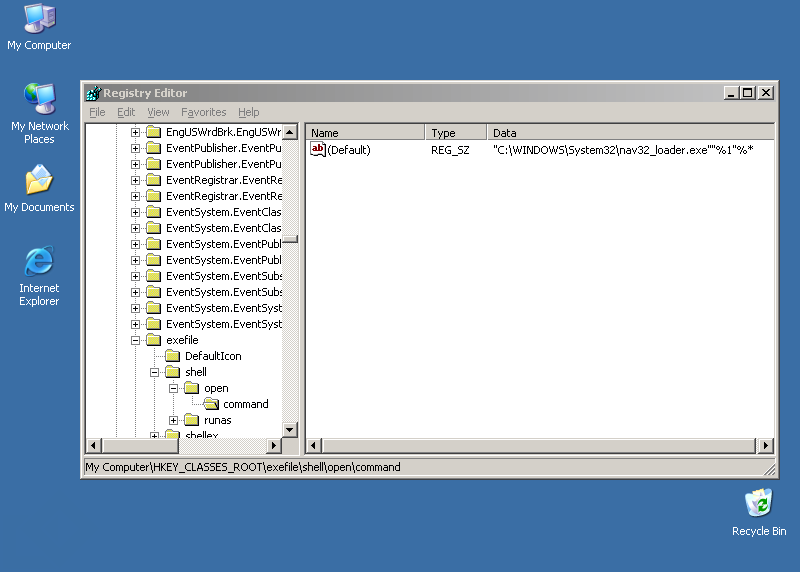Expand the first EventSystem.EventClass key
Screen dimensions: 800x572
pos(135,213)
